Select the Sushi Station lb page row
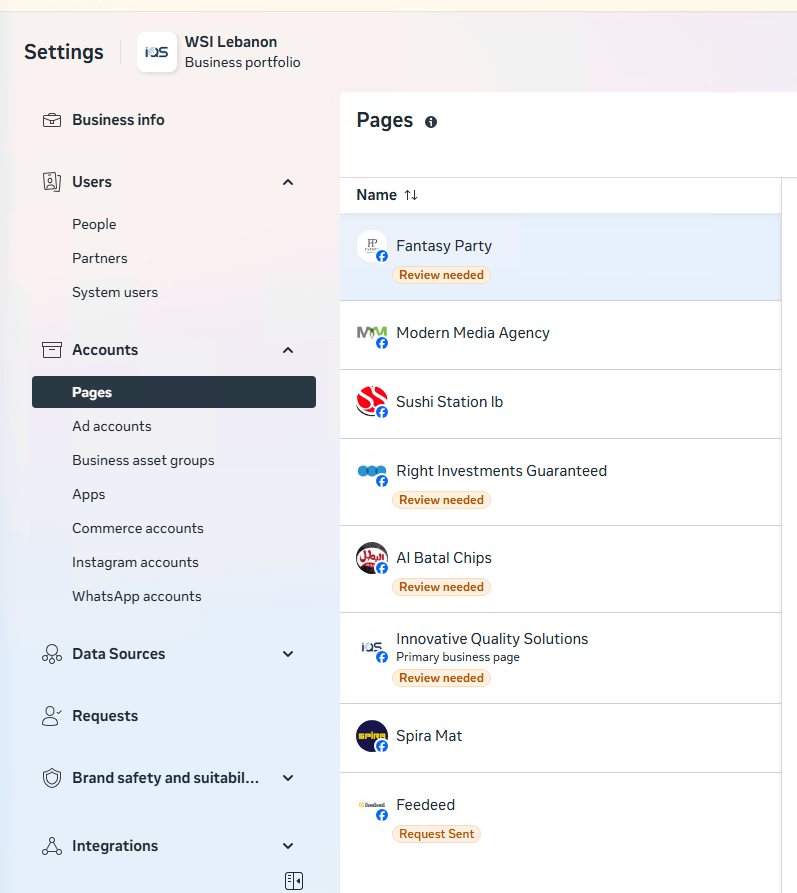 pyautogui.click(x=560, y=403)
